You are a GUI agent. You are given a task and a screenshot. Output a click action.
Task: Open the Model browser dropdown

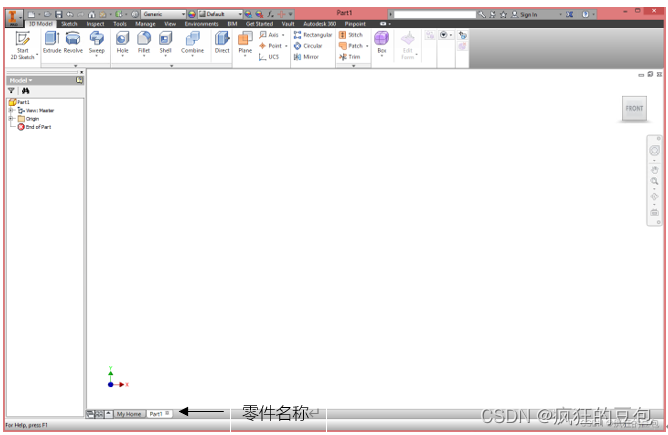(21, 80)
